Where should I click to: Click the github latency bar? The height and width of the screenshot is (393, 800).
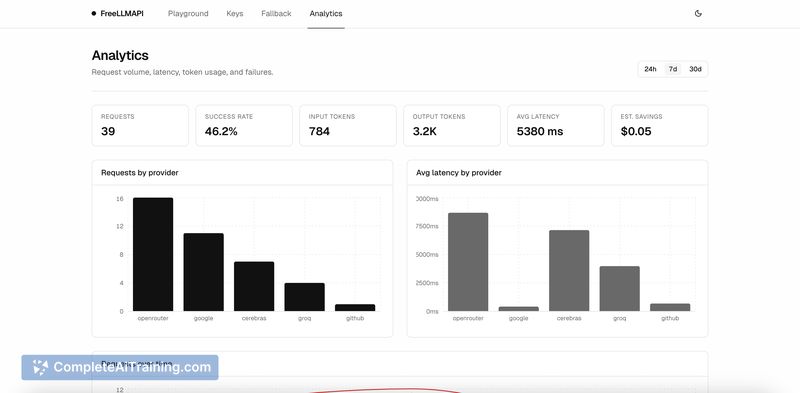[x=670, y=307]
